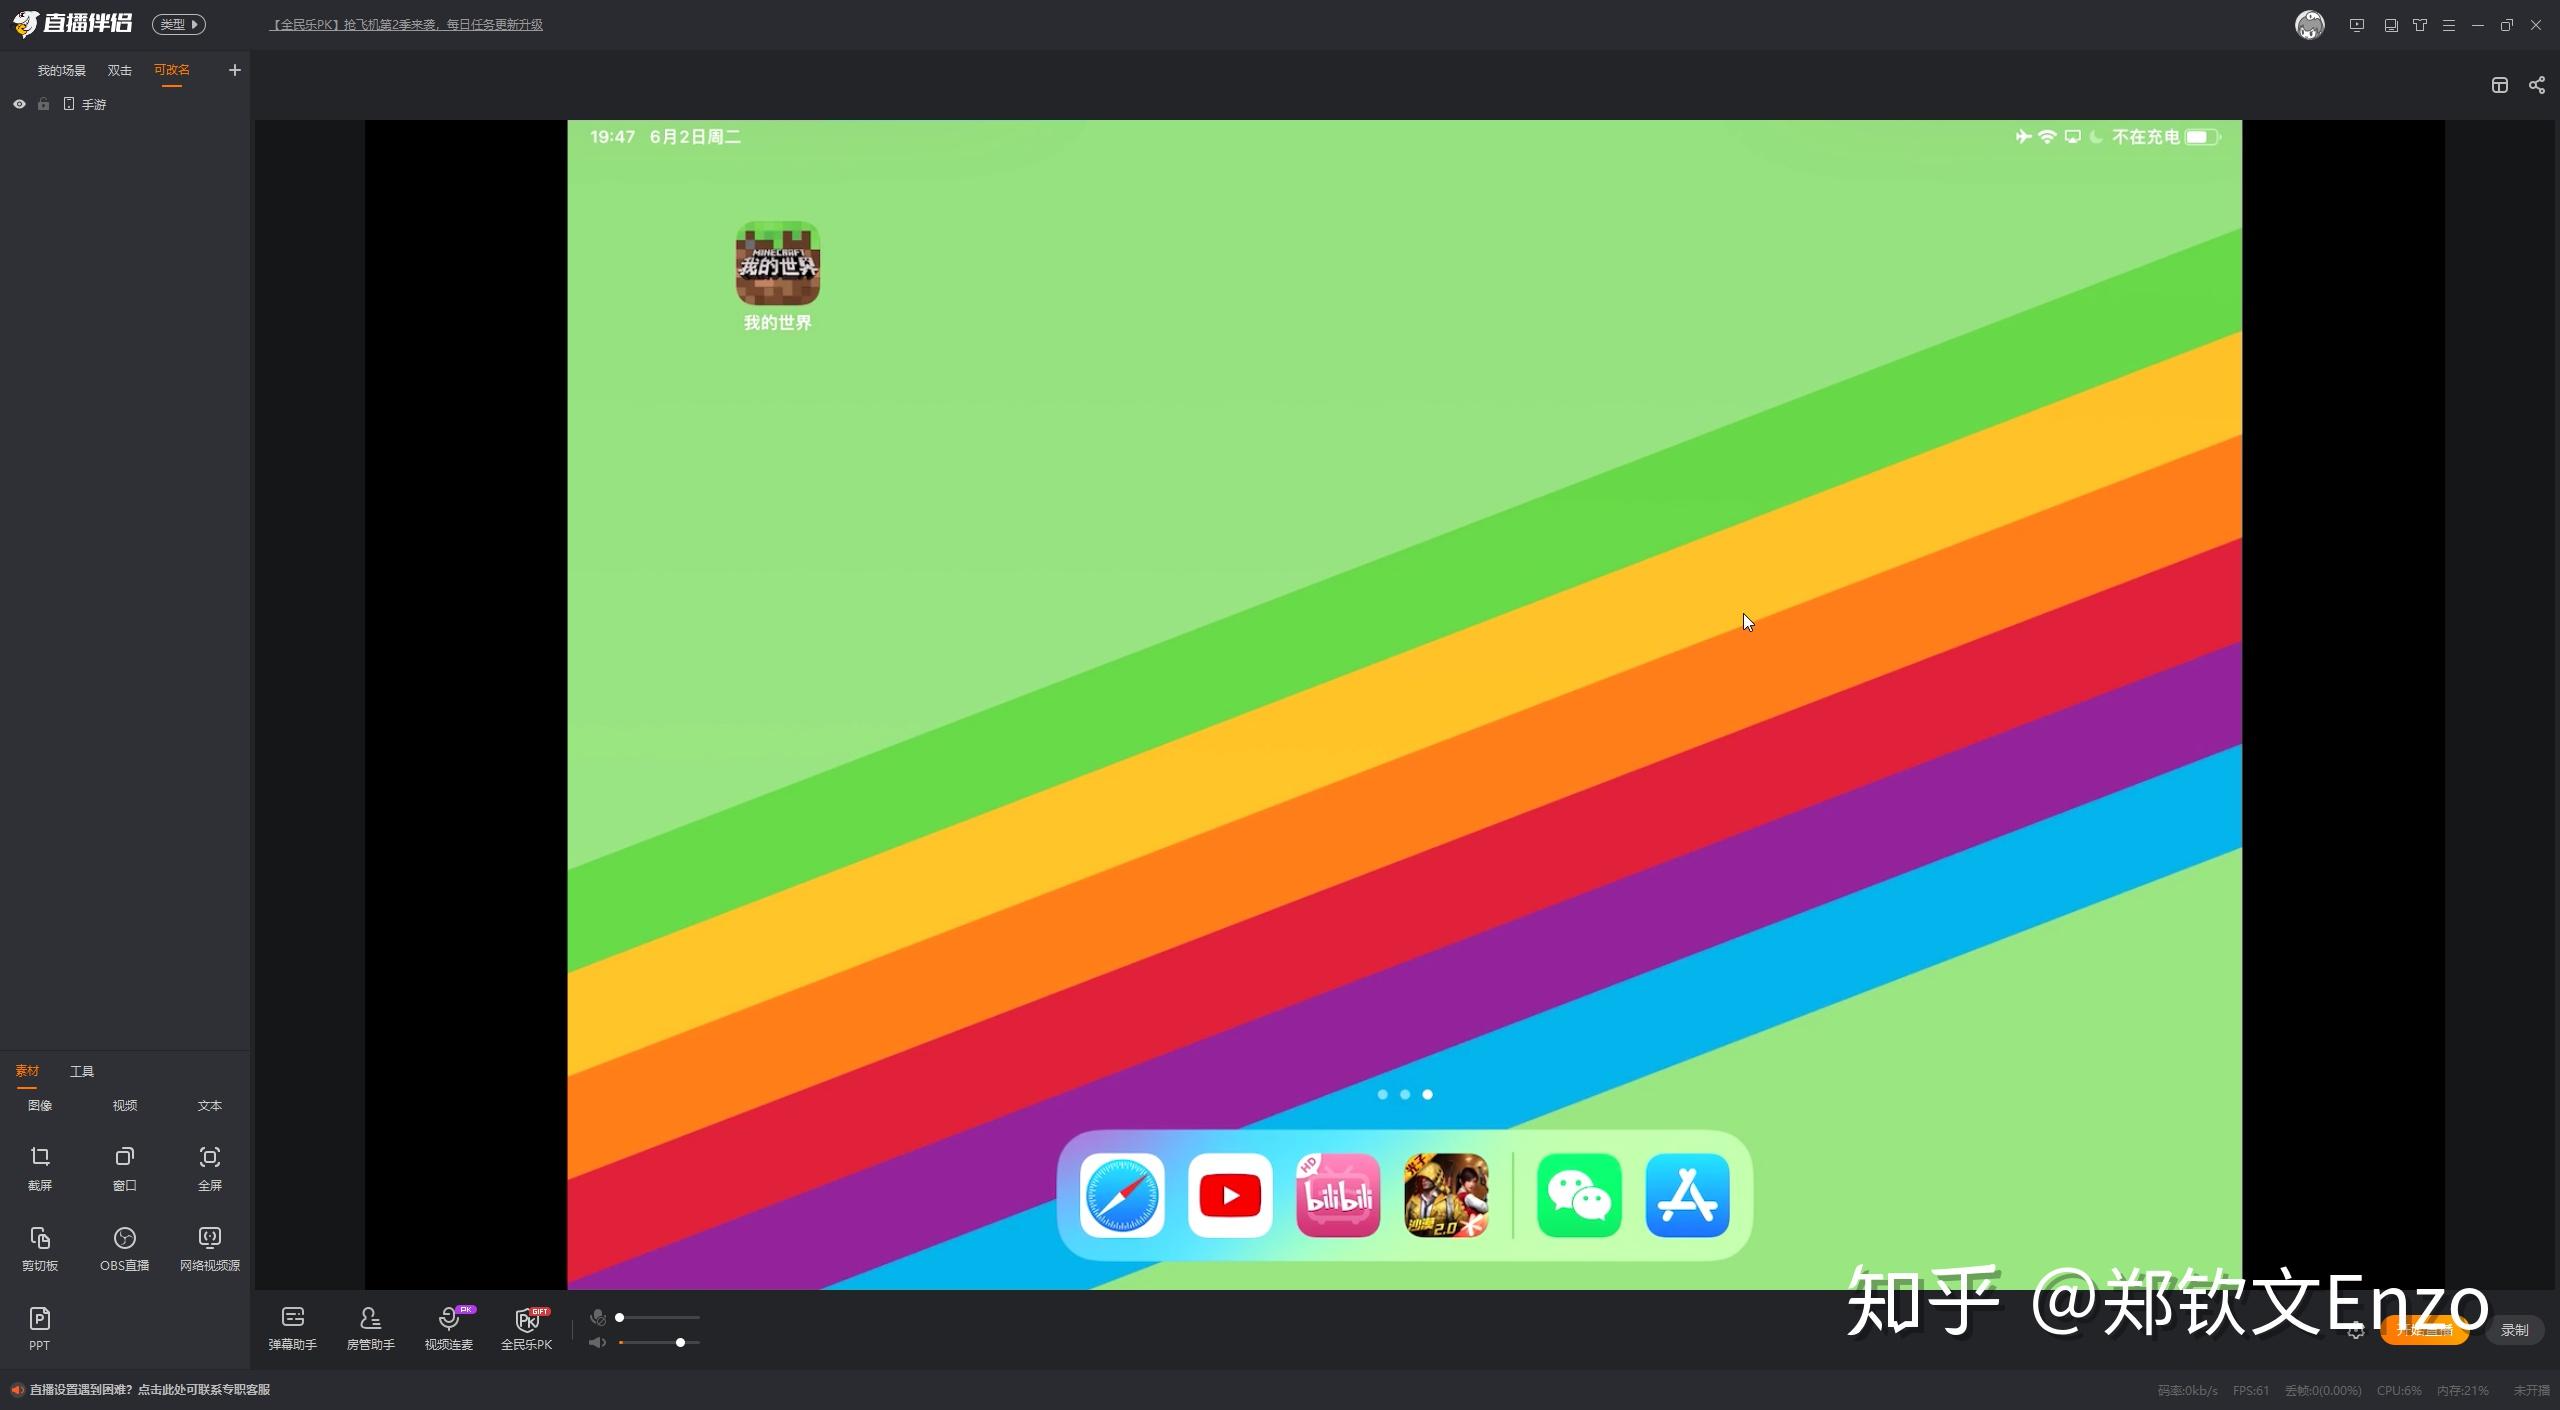This screenshot has height=1410, width=2560.
Task: Add 视频 video source
Action: click(125, 1105)
